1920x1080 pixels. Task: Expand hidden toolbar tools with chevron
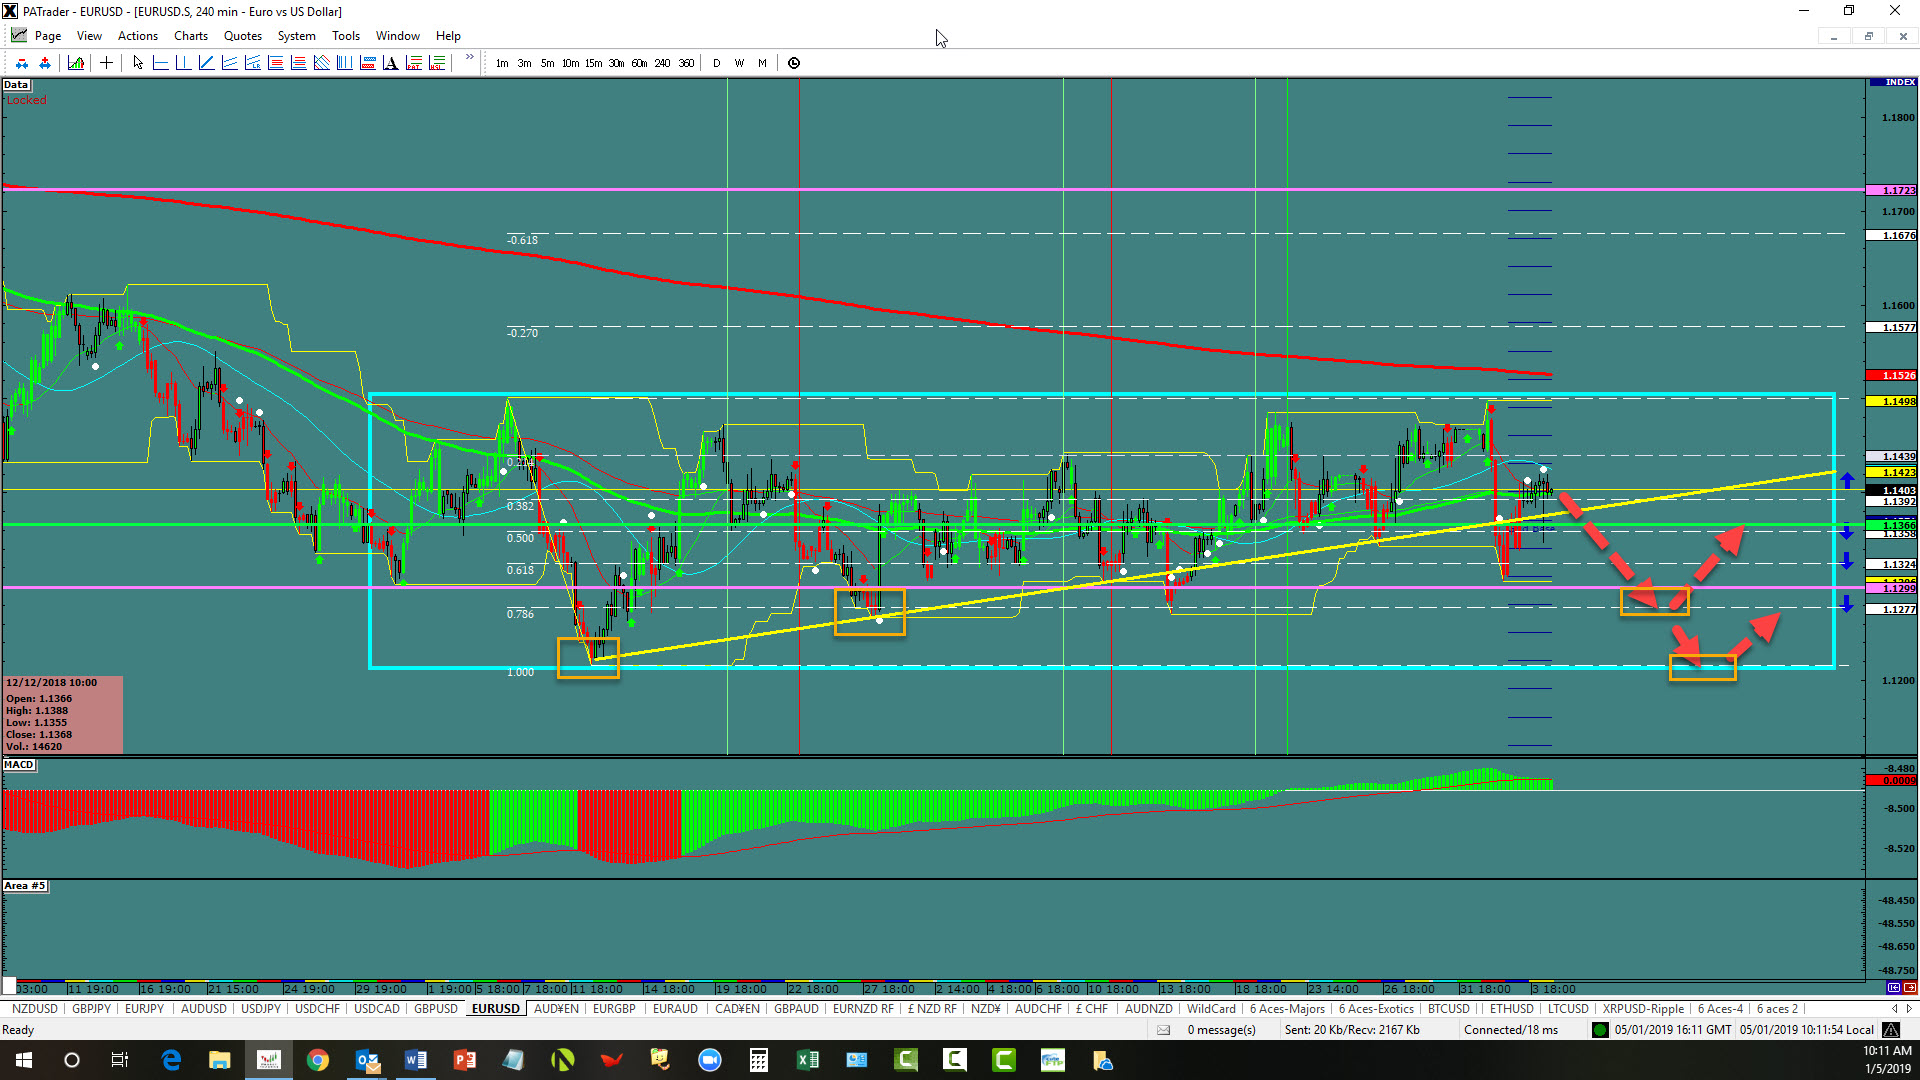coord(470,58)
